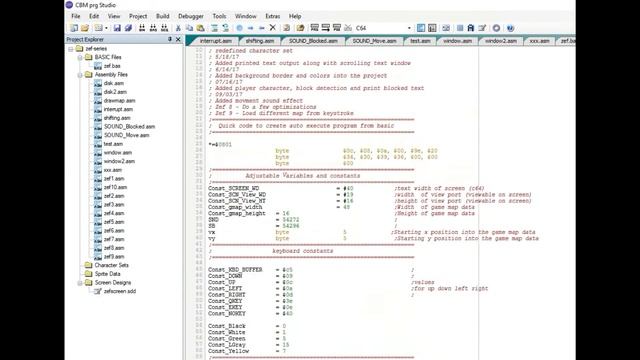Click the Copy toolbar icon

pyautogui.click(x=189, y=28)
